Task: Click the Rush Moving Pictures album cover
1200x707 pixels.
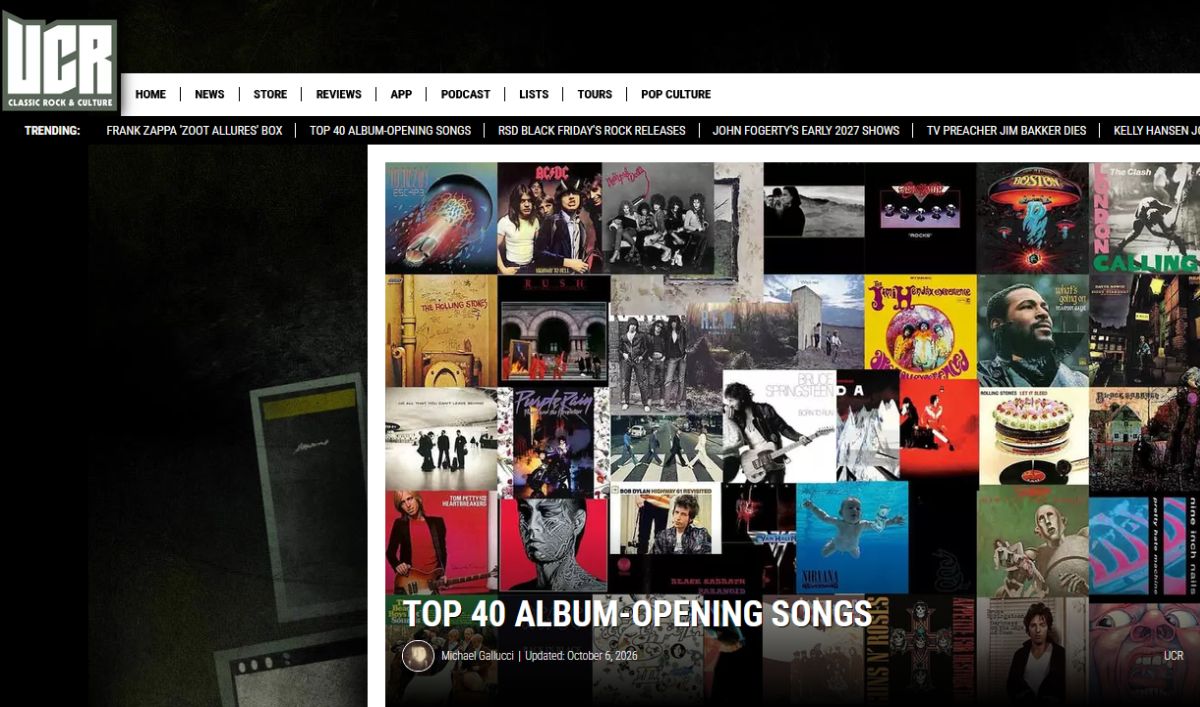Action: [x=554, y=328]
